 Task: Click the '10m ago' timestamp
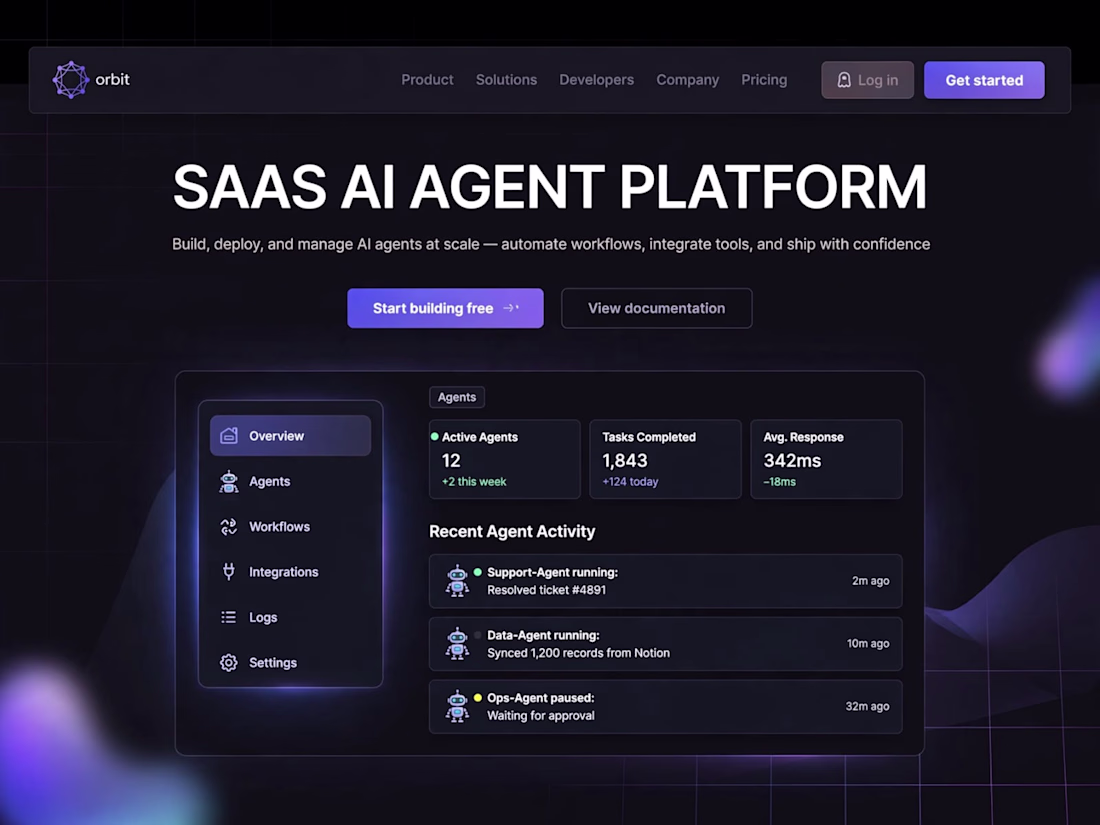click(868, 643)
